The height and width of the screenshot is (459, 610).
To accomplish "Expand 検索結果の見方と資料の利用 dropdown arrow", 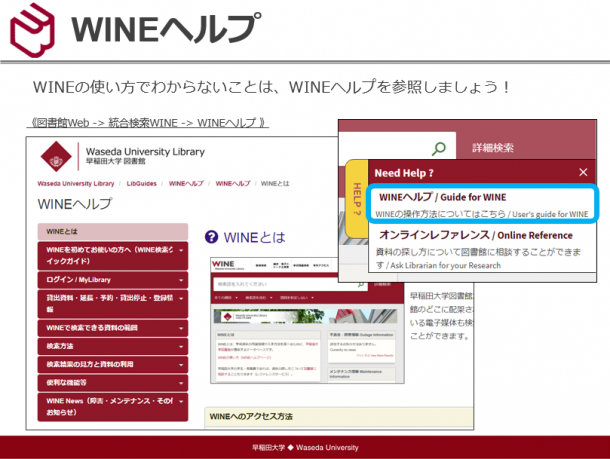I will coord(181,365).
